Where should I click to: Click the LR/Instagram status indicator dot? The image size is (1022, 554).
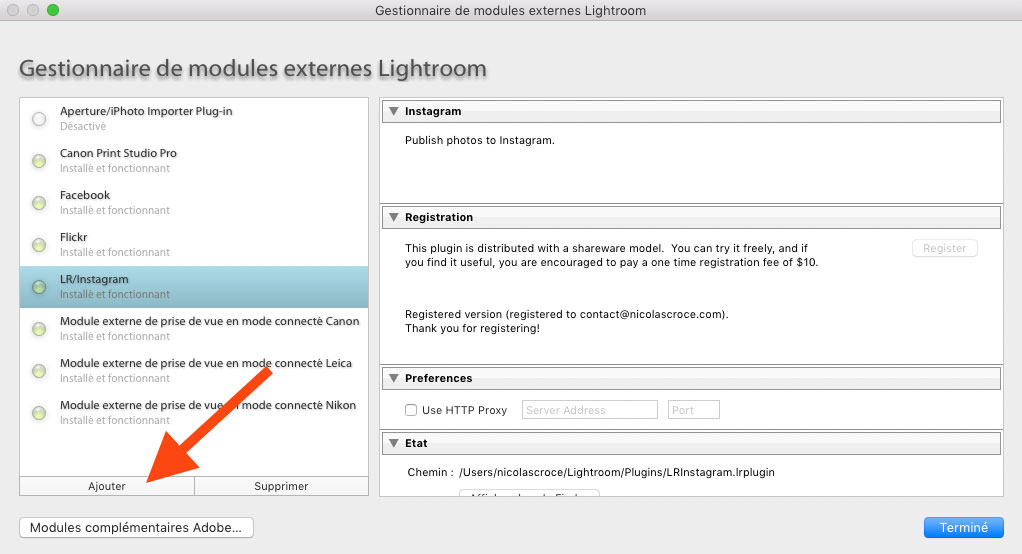pos(39,287)
